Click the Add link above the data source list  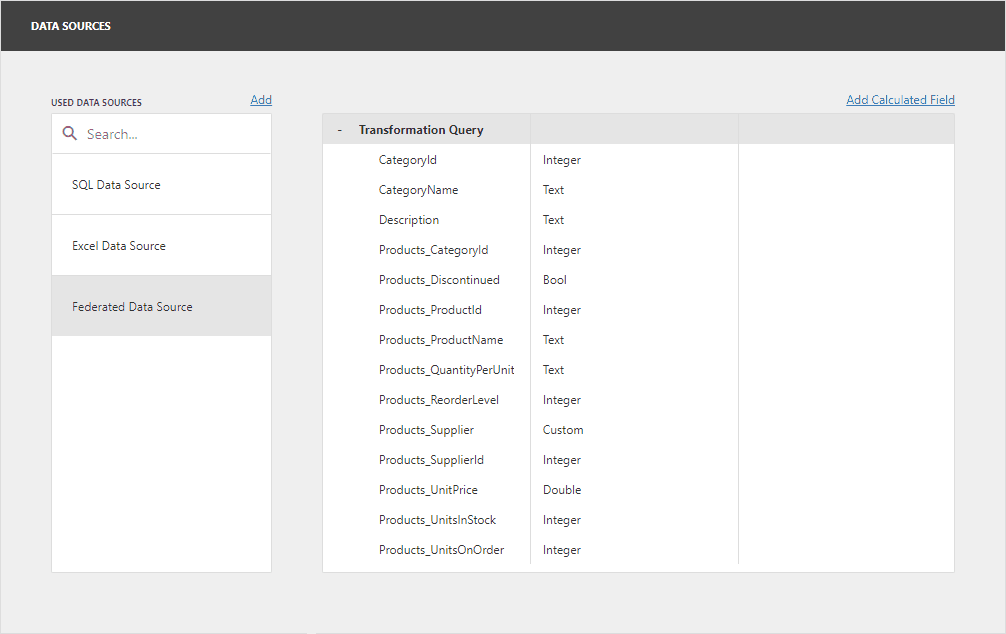260,99
